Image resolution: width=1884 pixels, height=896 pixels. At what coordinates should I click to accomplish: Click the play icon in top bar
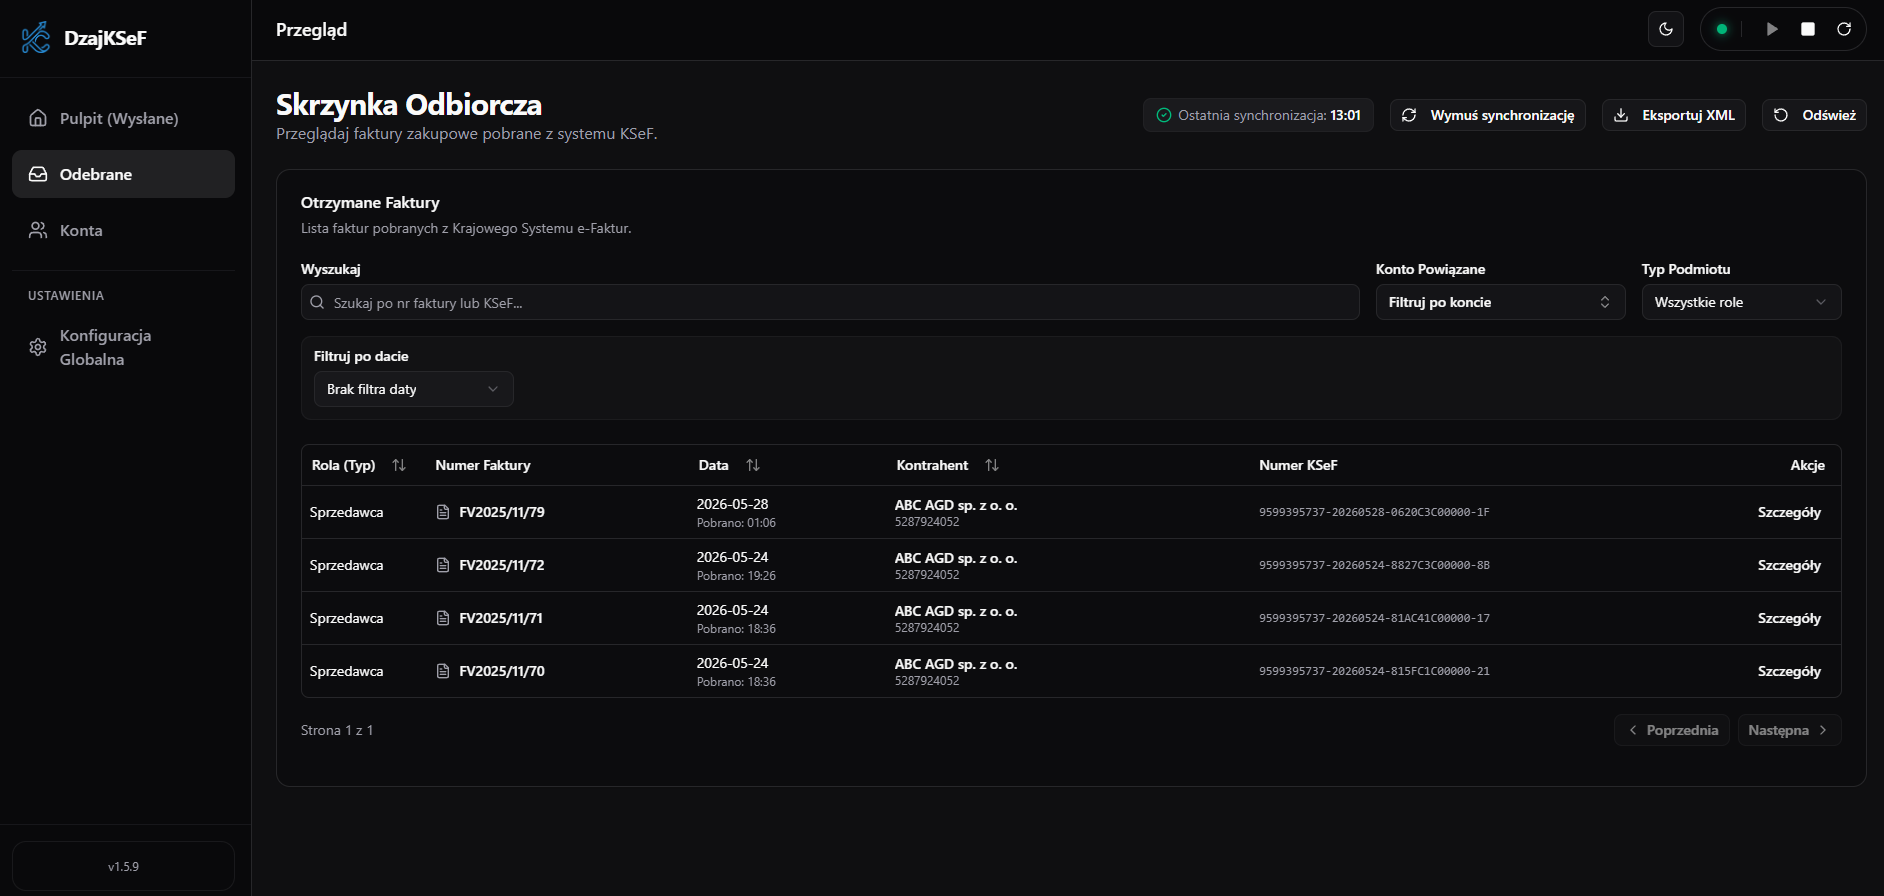pyautogui.click(x=1772, y=29)
